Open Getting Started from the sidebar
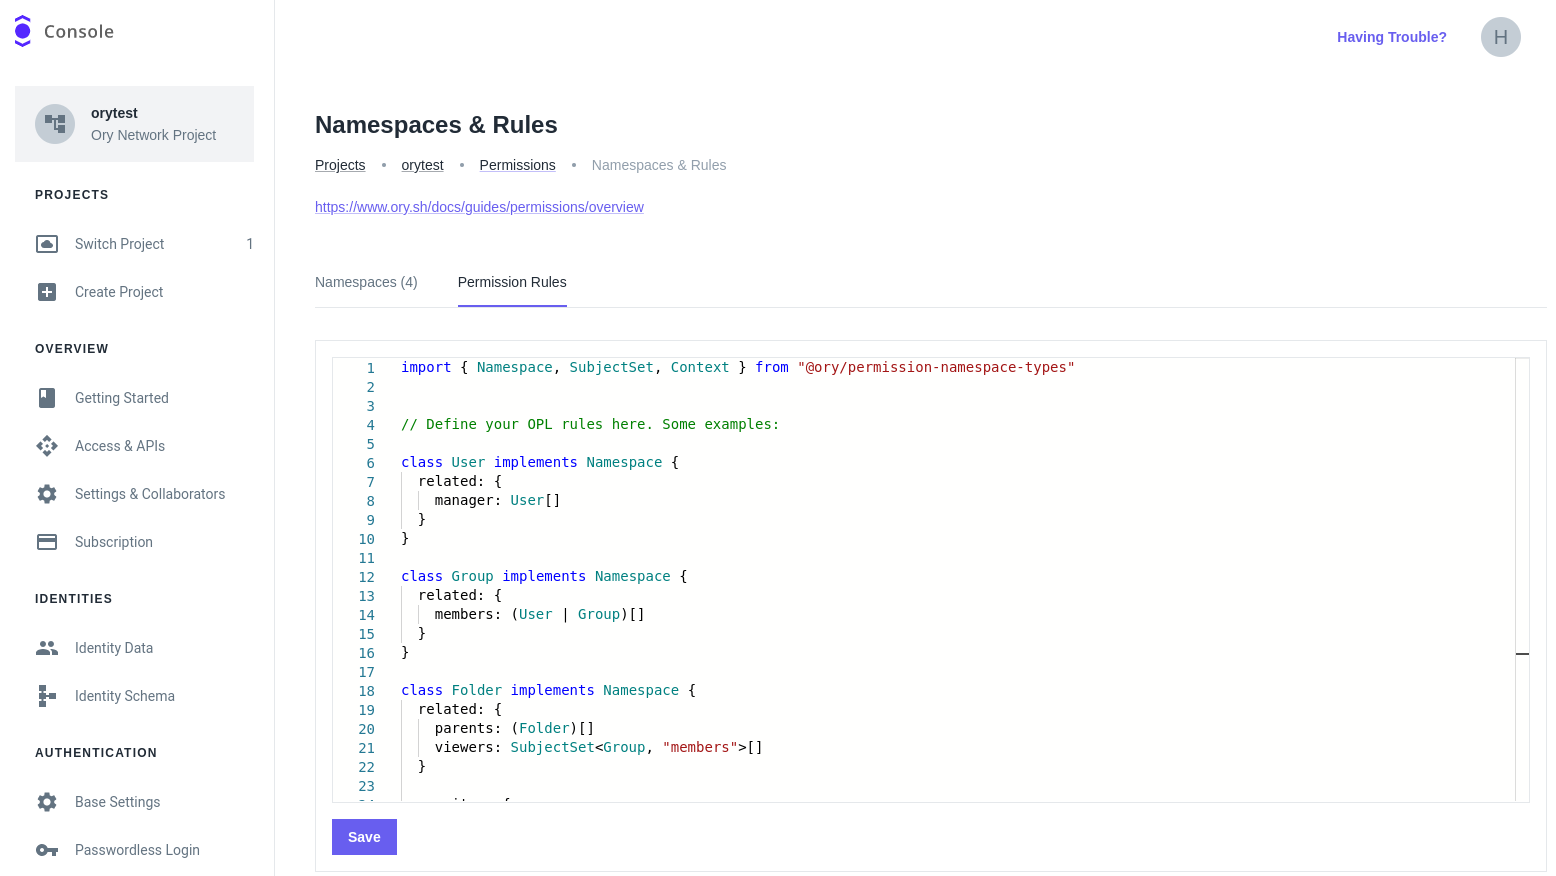This screenshot has width=1556, height=876. coord(121,397)
